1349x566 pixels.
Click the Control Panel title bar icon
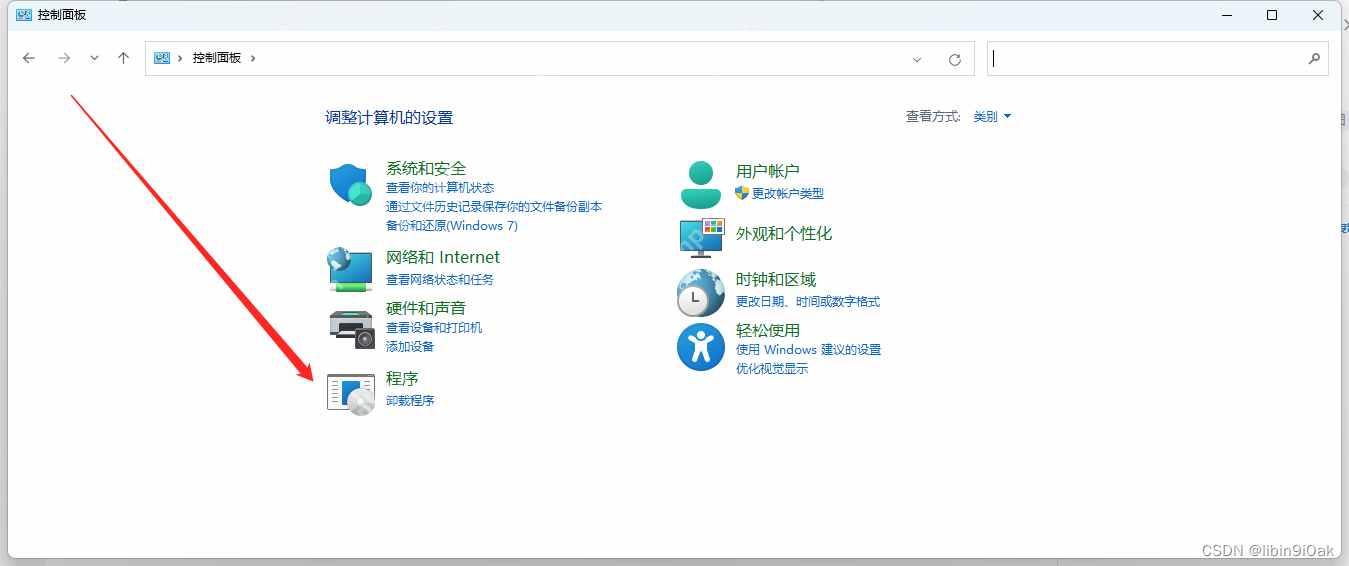(x=24, y=15)
